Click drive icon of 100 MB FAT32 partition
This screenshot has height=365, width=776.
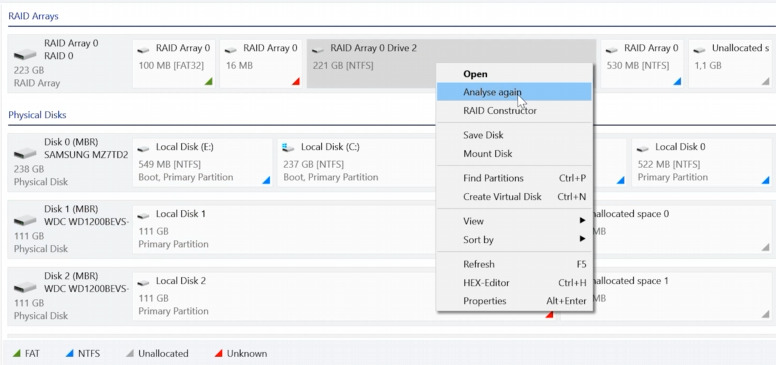[x=144, y=50]
